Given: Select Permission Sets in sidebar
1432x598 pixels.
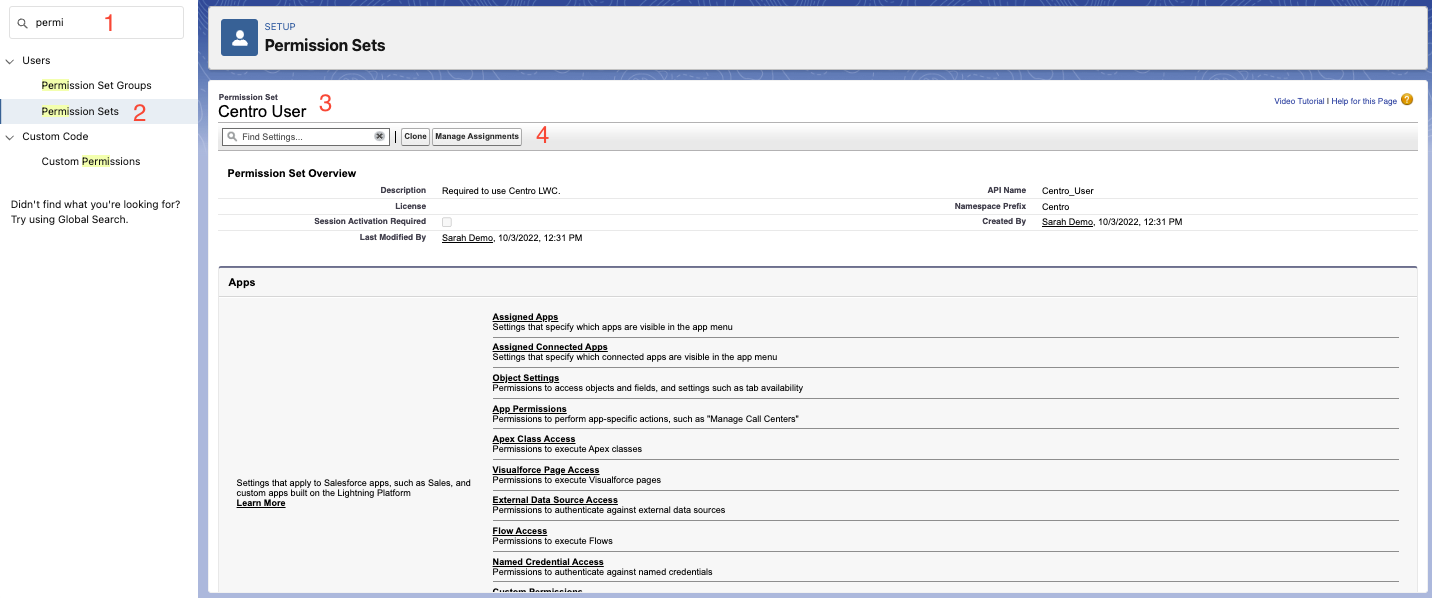Looking at the screenshot, I should (x=80, y=111).
